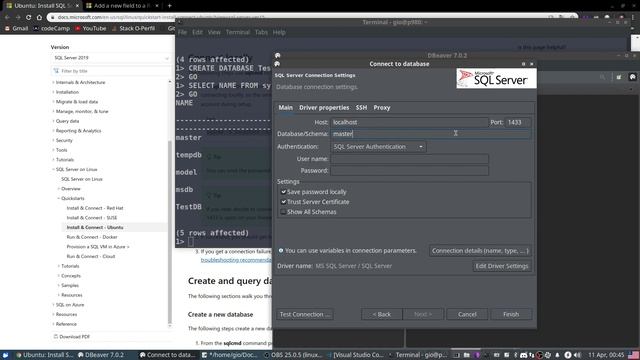This screenshot has height=360, width=640.
Task: Open the Stack O-Perfil bookmark
Action: (133, 28)
